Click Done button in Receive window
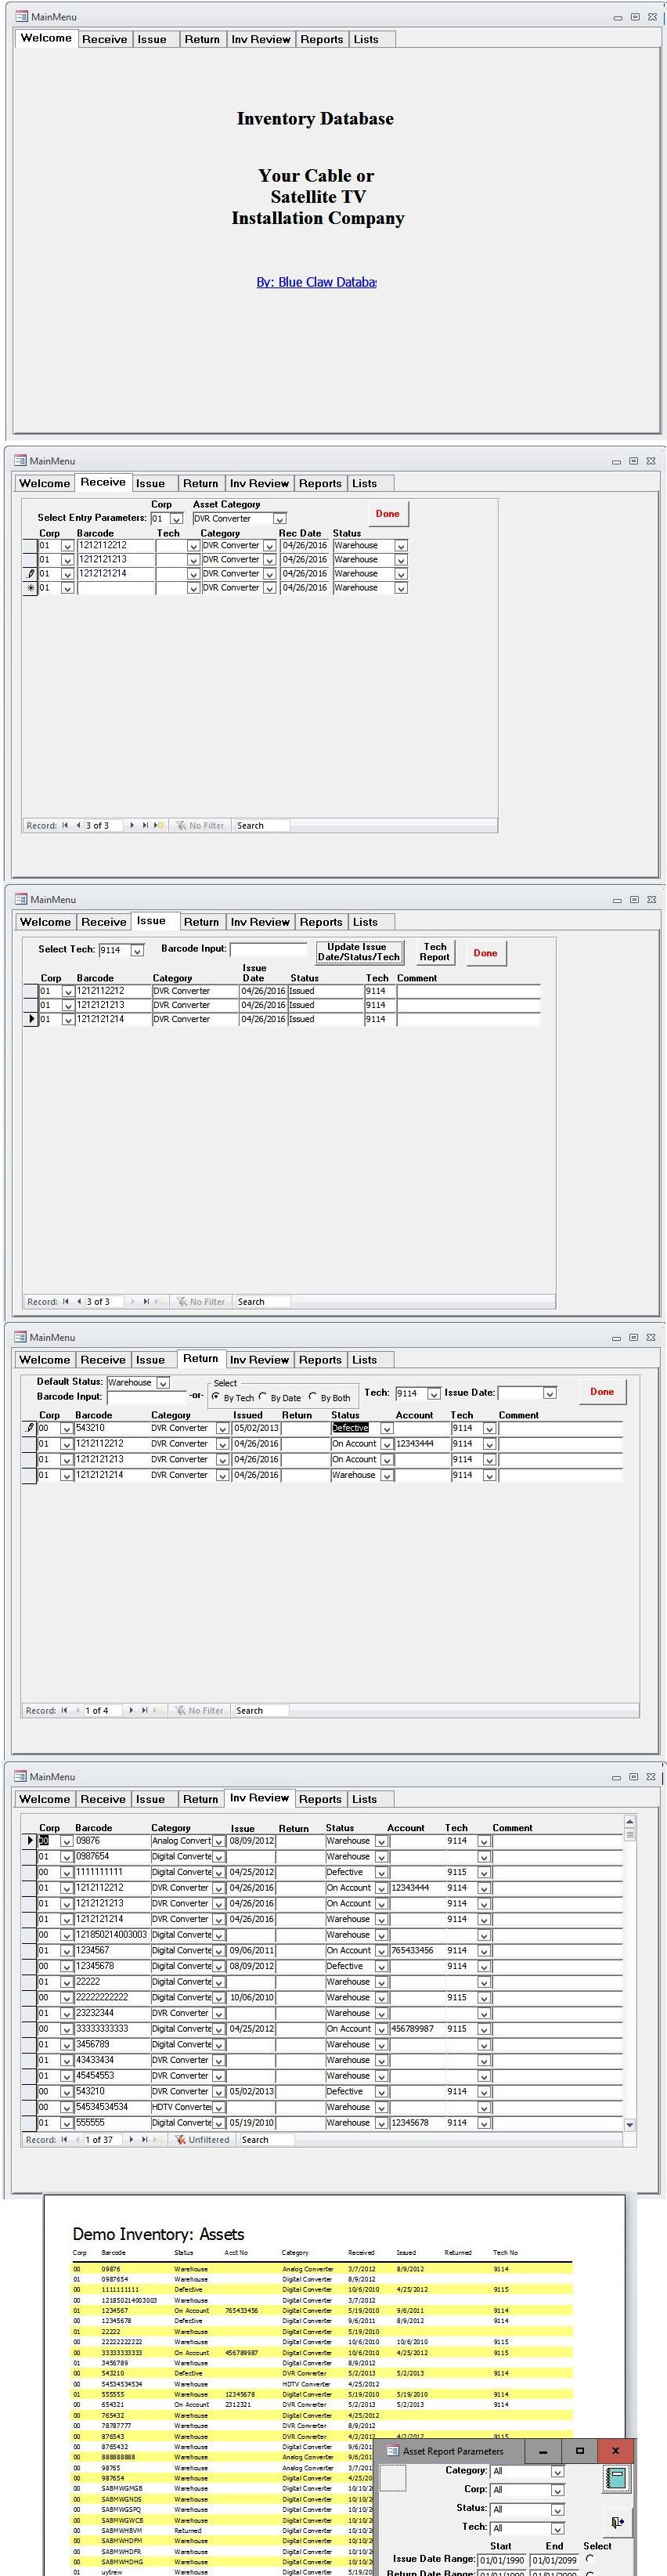Image resolution: width=667 pixels, height=2576 pixels. [x=388, y=514]
